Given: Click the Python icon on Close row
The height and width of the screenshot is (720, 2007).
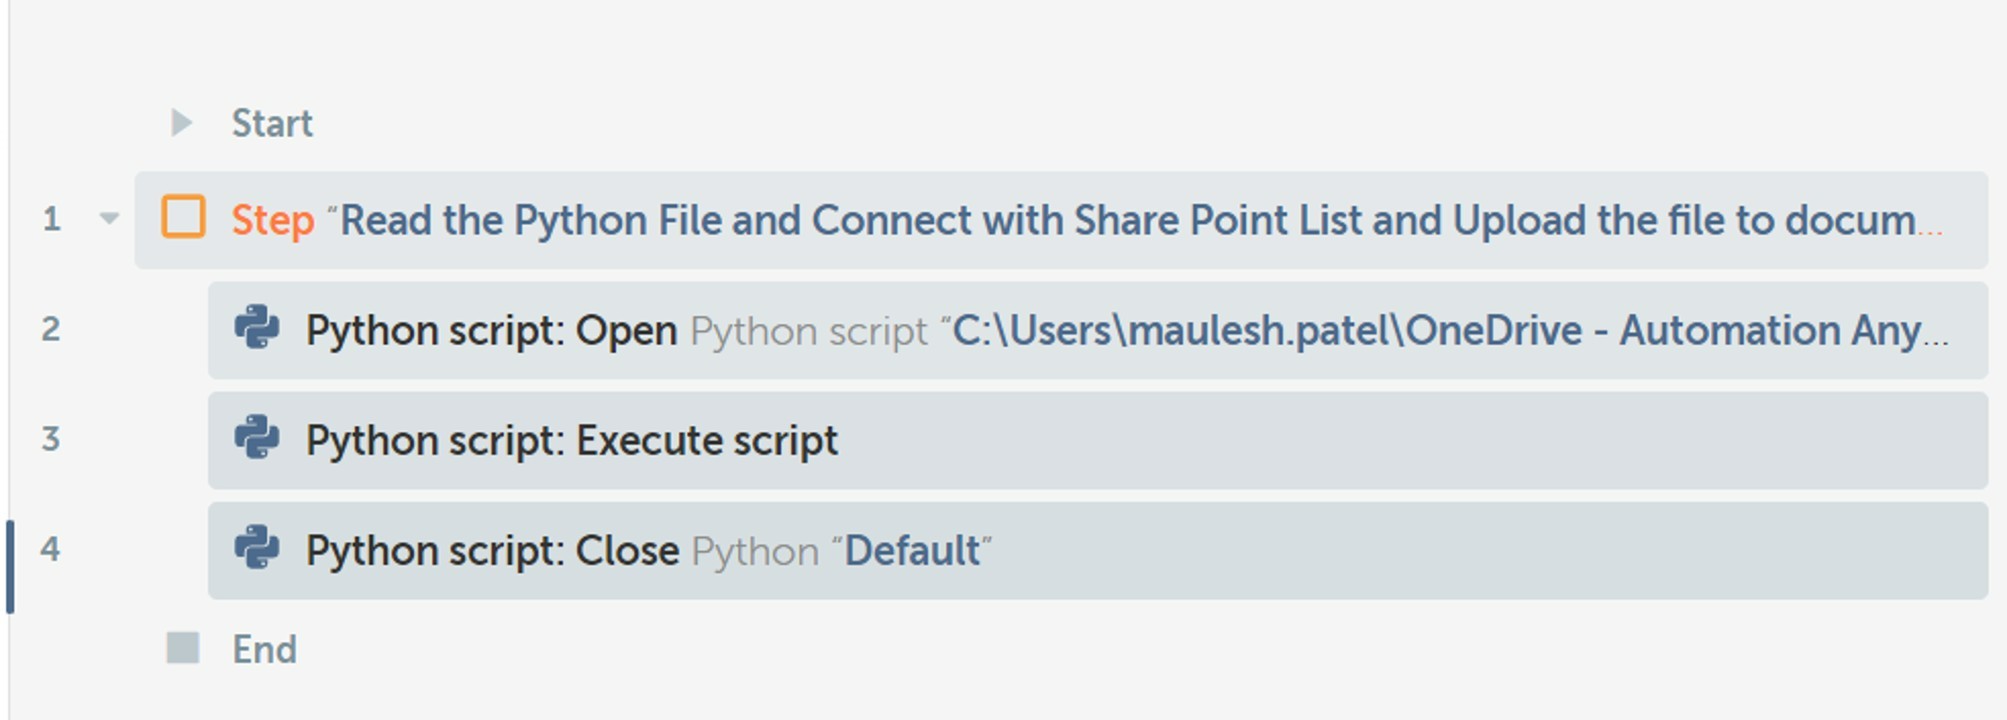Looking at the screenshot, I should (x=257, y=549).
